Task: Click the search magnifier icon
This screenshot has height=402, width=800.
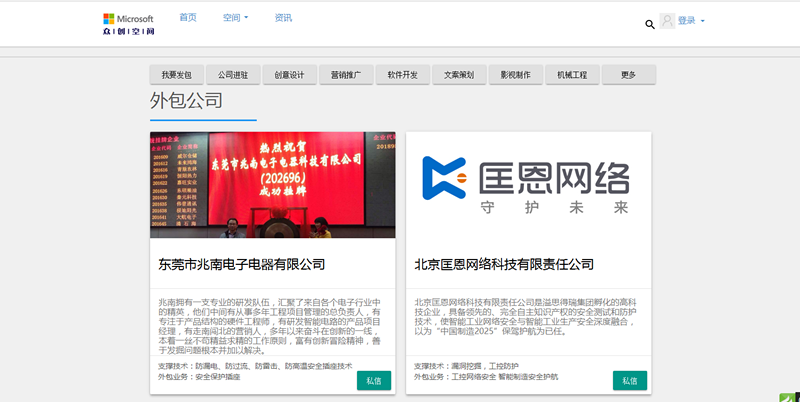Action: coord(650,24)
